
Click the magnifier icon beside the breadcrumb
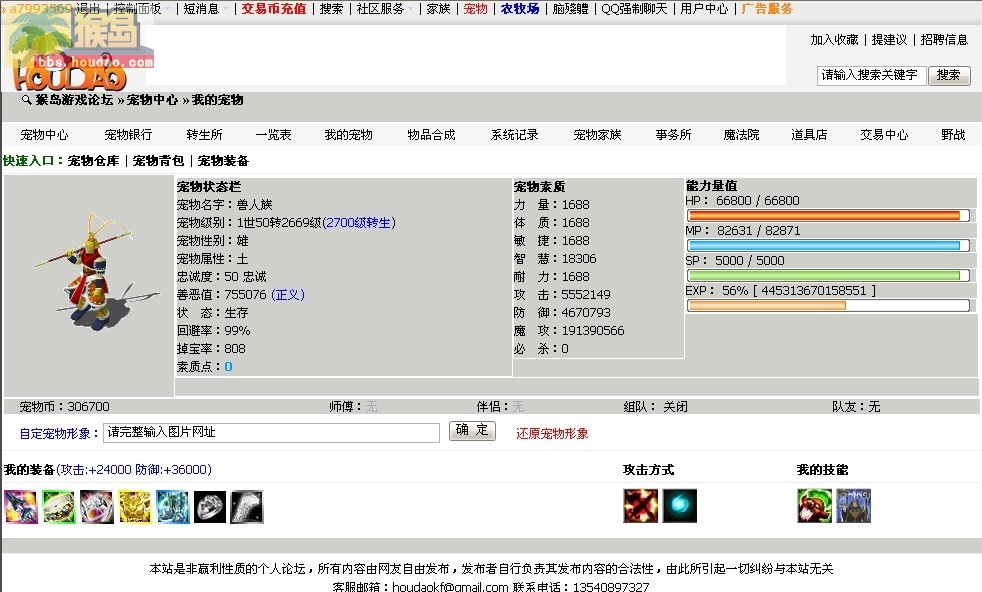tap(26, 100)
